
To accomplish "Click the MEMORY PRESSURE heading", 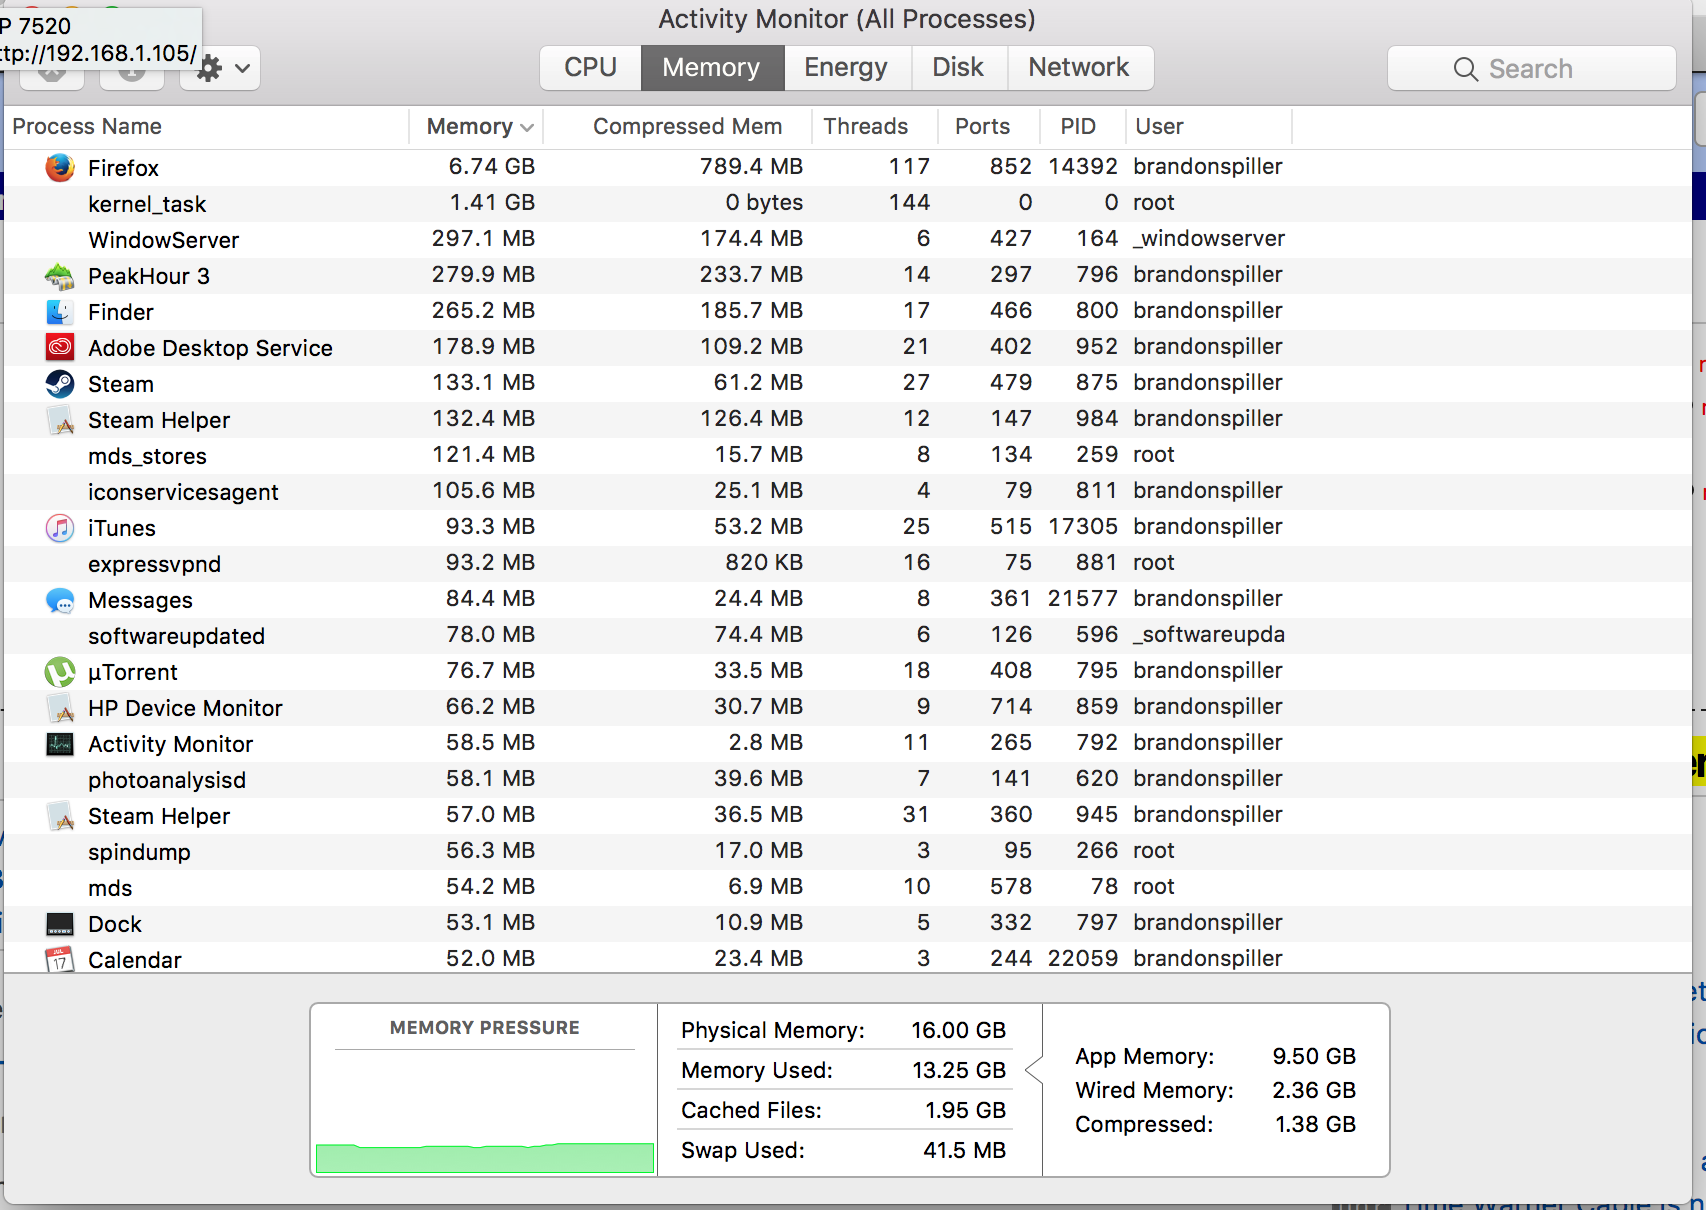I will (485, 1028).
